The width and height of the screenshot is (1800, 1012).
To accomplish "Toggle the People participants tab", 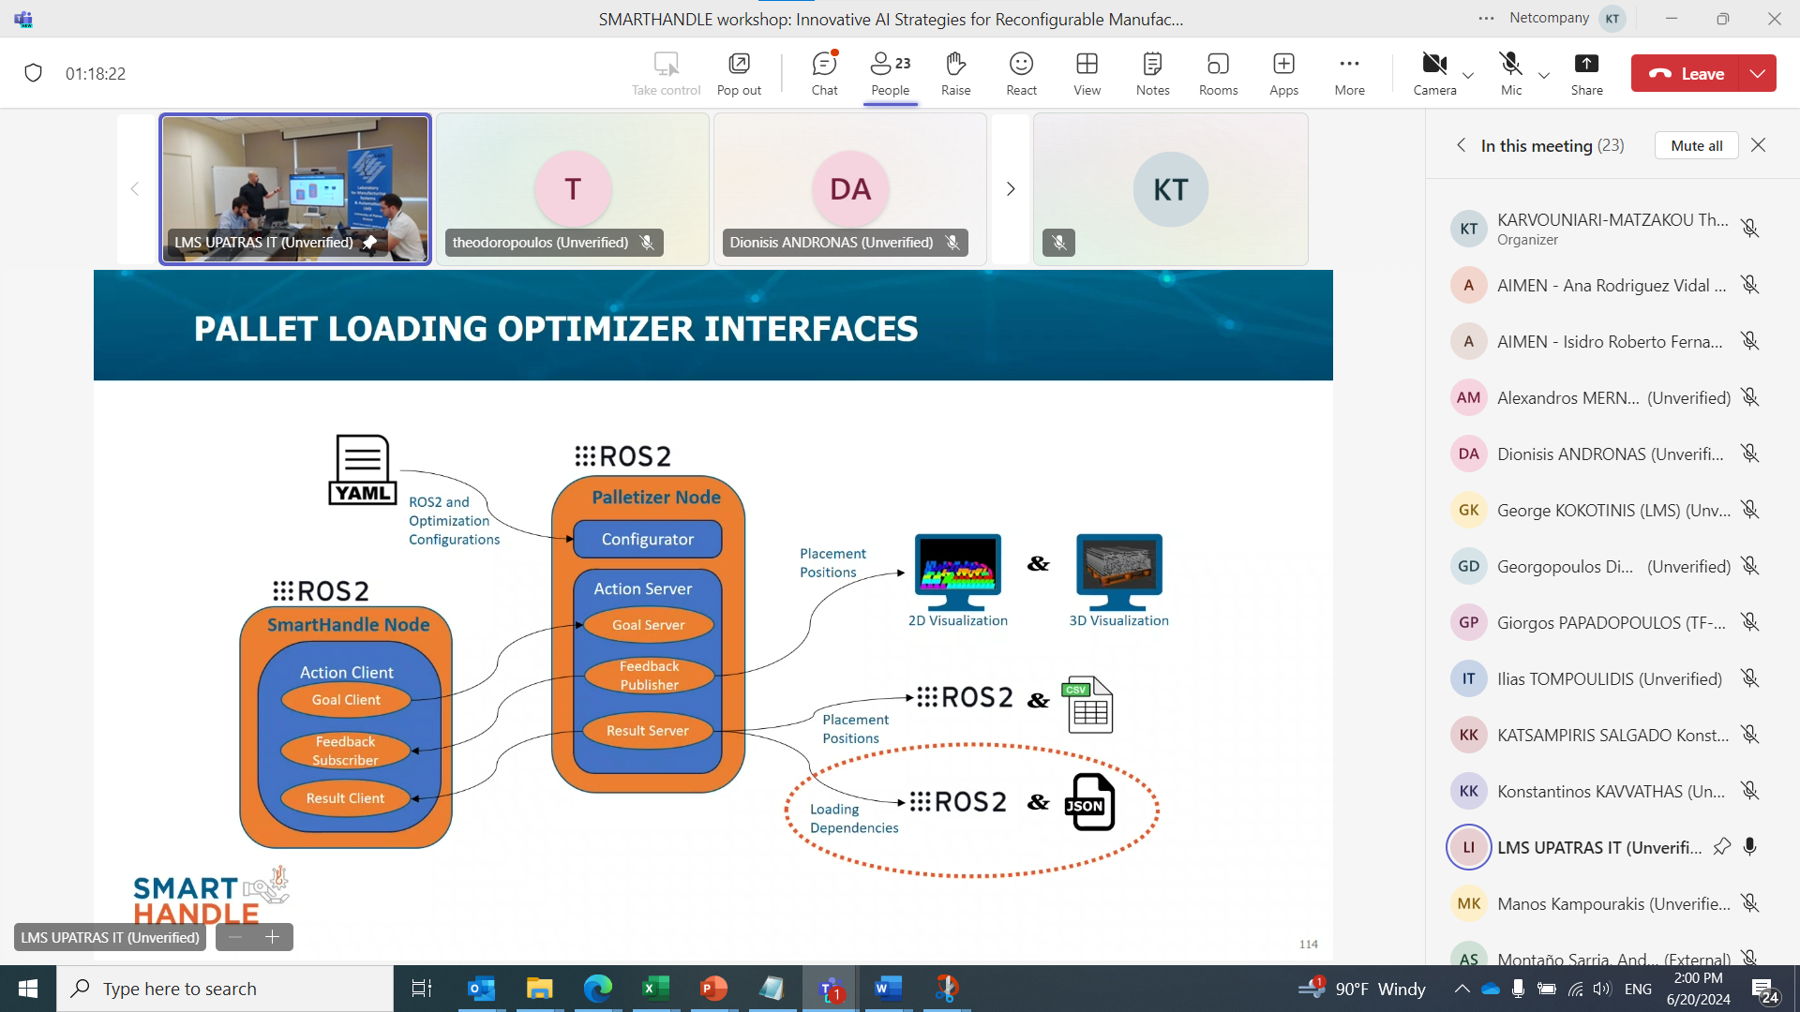I will [890, 73].
